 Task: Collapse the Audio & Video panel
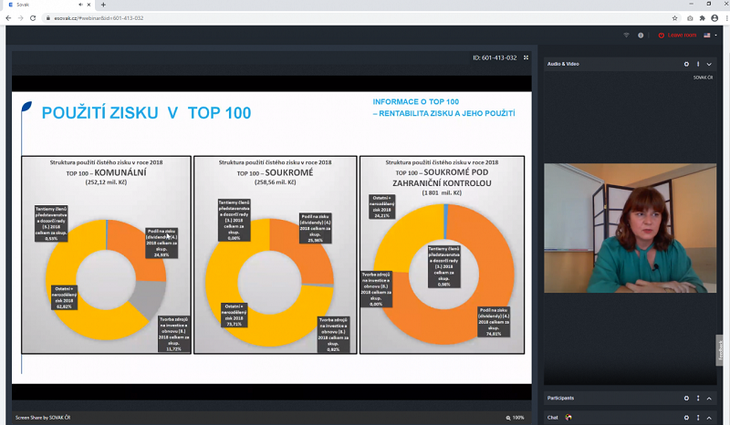(710, 64)
